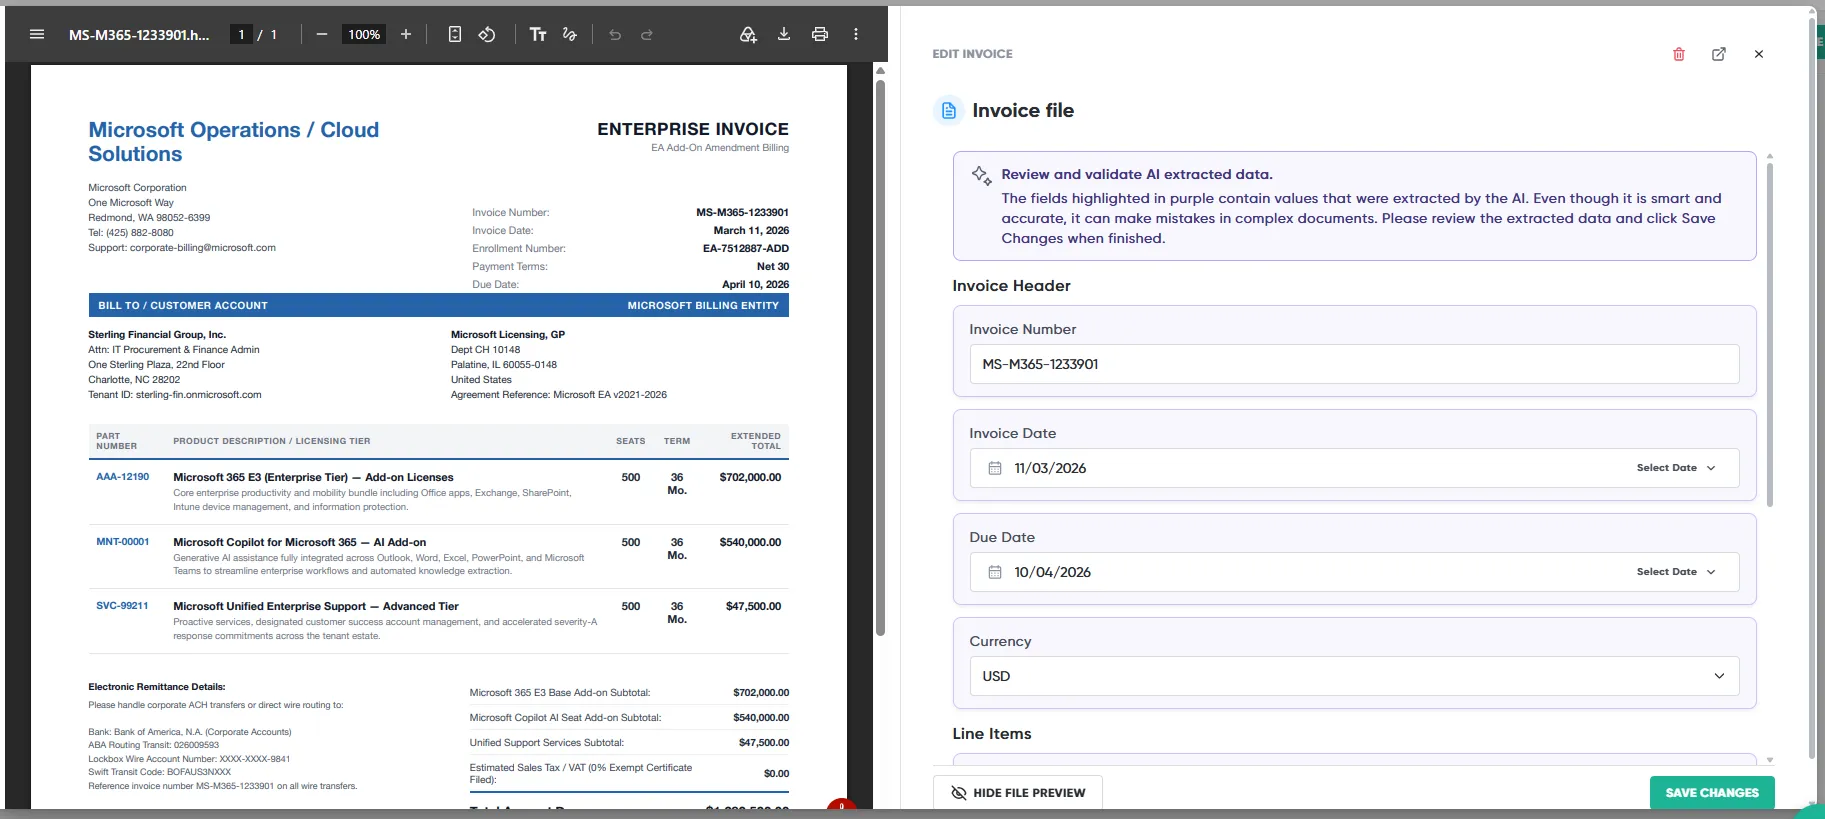The width and height of the screenshot is (1825, 819).
Task: Hide the file preview pane
Action: pos(1018,793)
